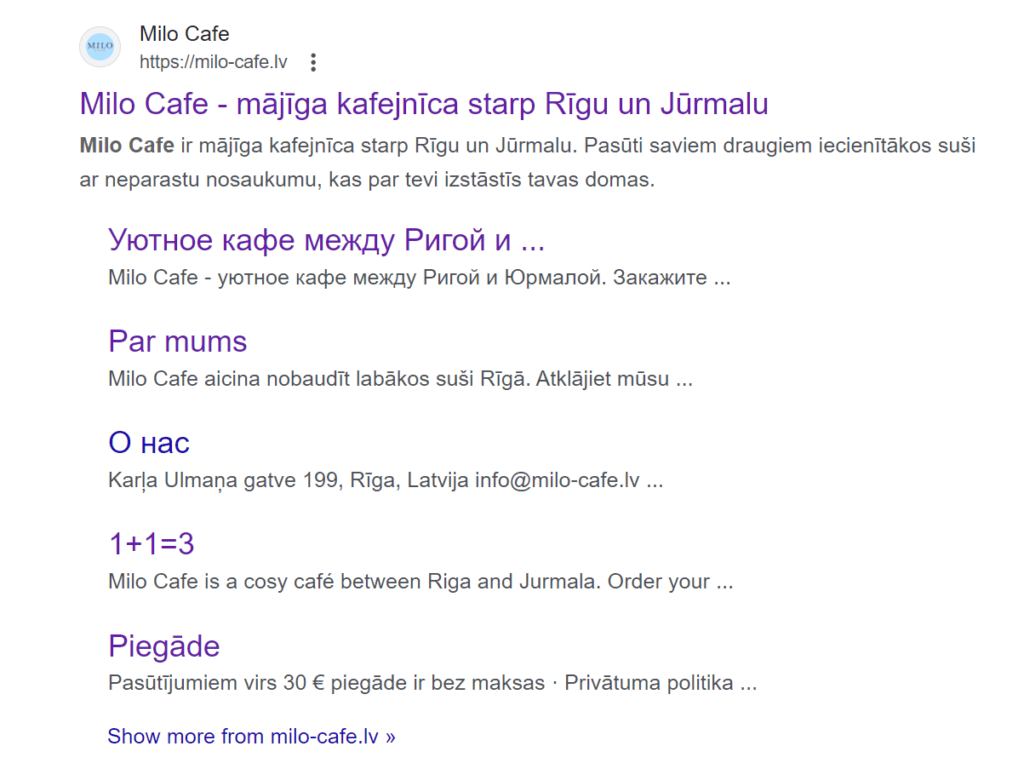The height and width of the screenshot is (769, 1024).
Task: Click the Milo Cafe site name text
Action: coord(184,34)
